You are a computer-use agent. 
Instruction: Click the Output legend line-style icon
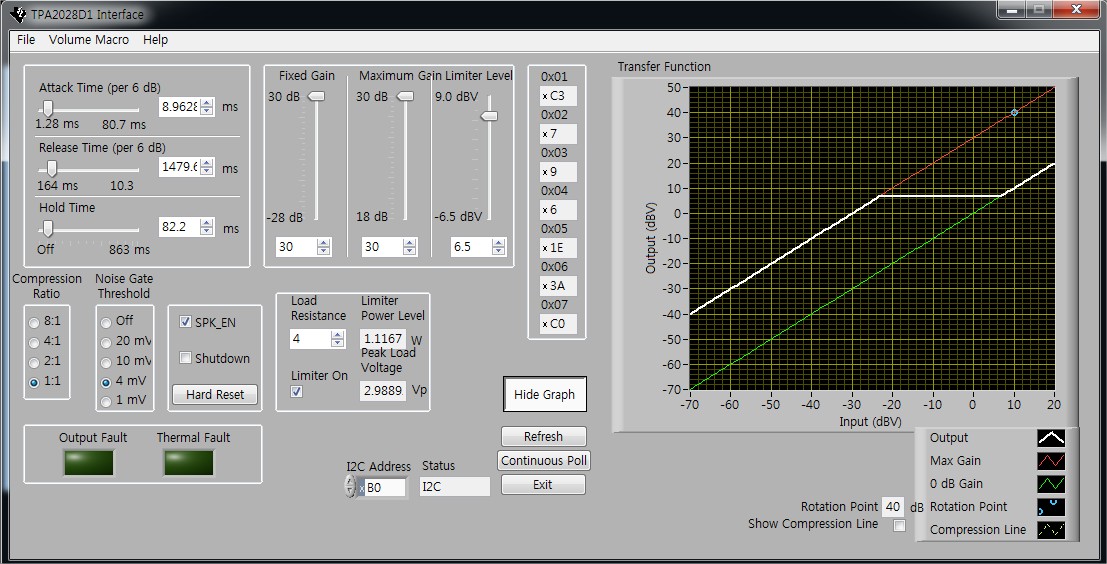point(1051,438)
